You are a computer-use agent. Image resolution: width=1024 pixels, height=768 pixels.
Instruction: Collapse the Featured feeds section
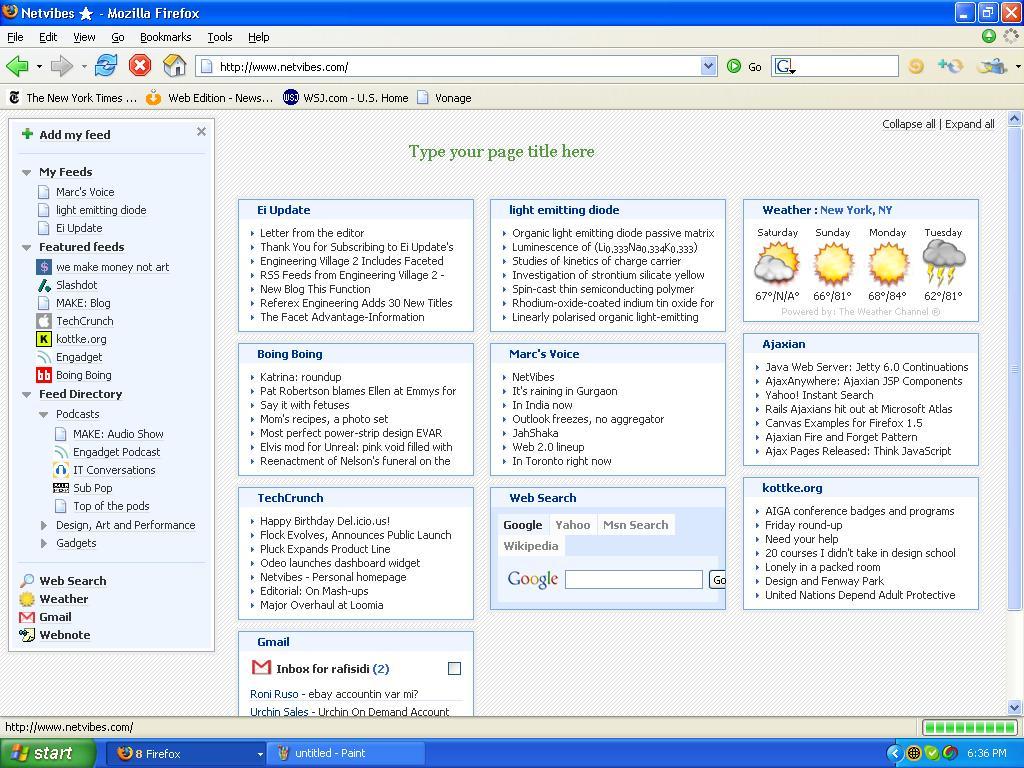[27, 248]
